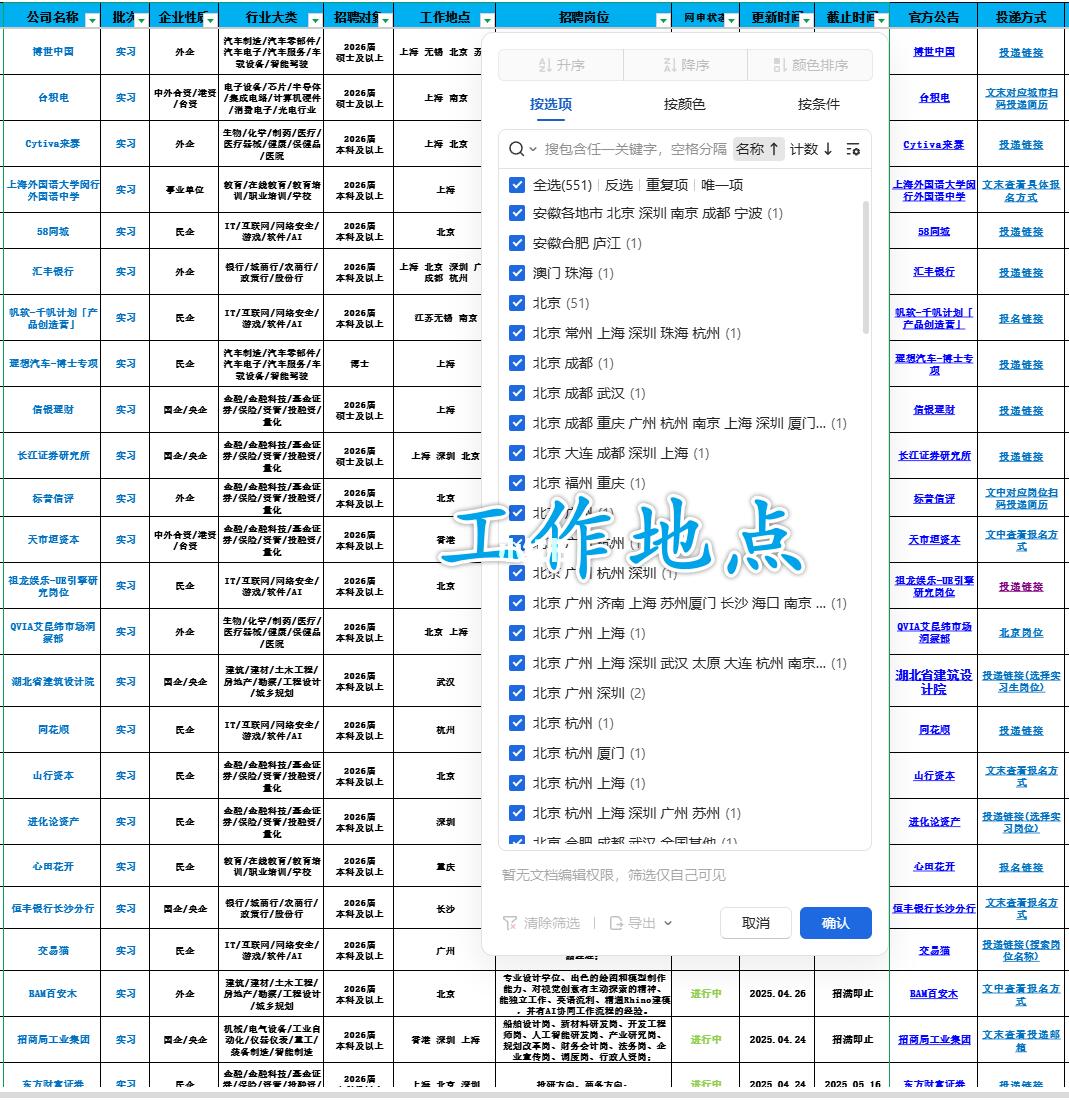The width and height of the screenshot is (1069, 1101).
Task: Click the 取消 button
Action: [756, 923]
